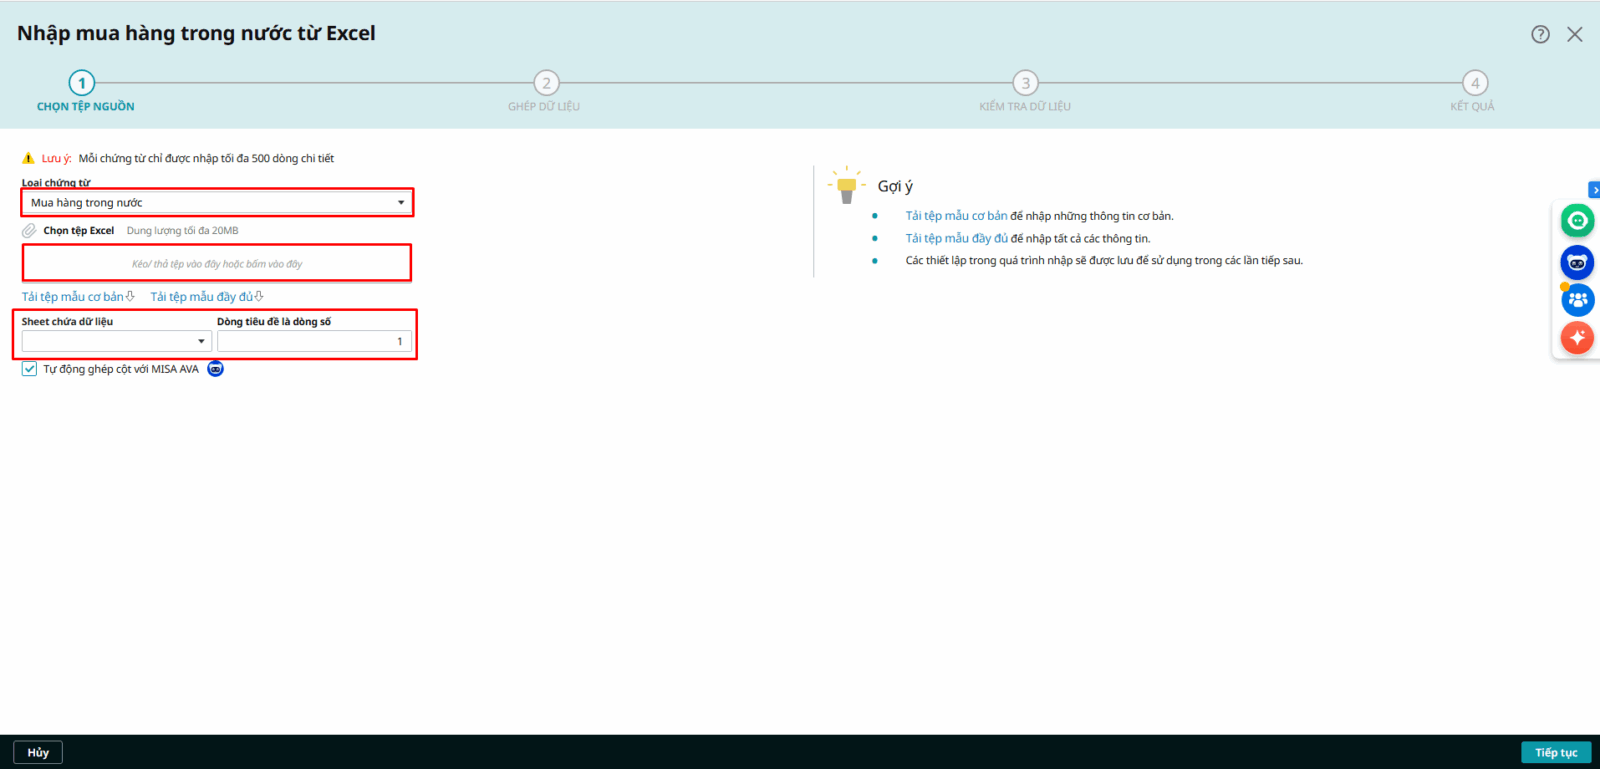Click the MISA AVA icon beside checkbox
The width and height of the screenshot is (1600, 769).
point(215,369)
